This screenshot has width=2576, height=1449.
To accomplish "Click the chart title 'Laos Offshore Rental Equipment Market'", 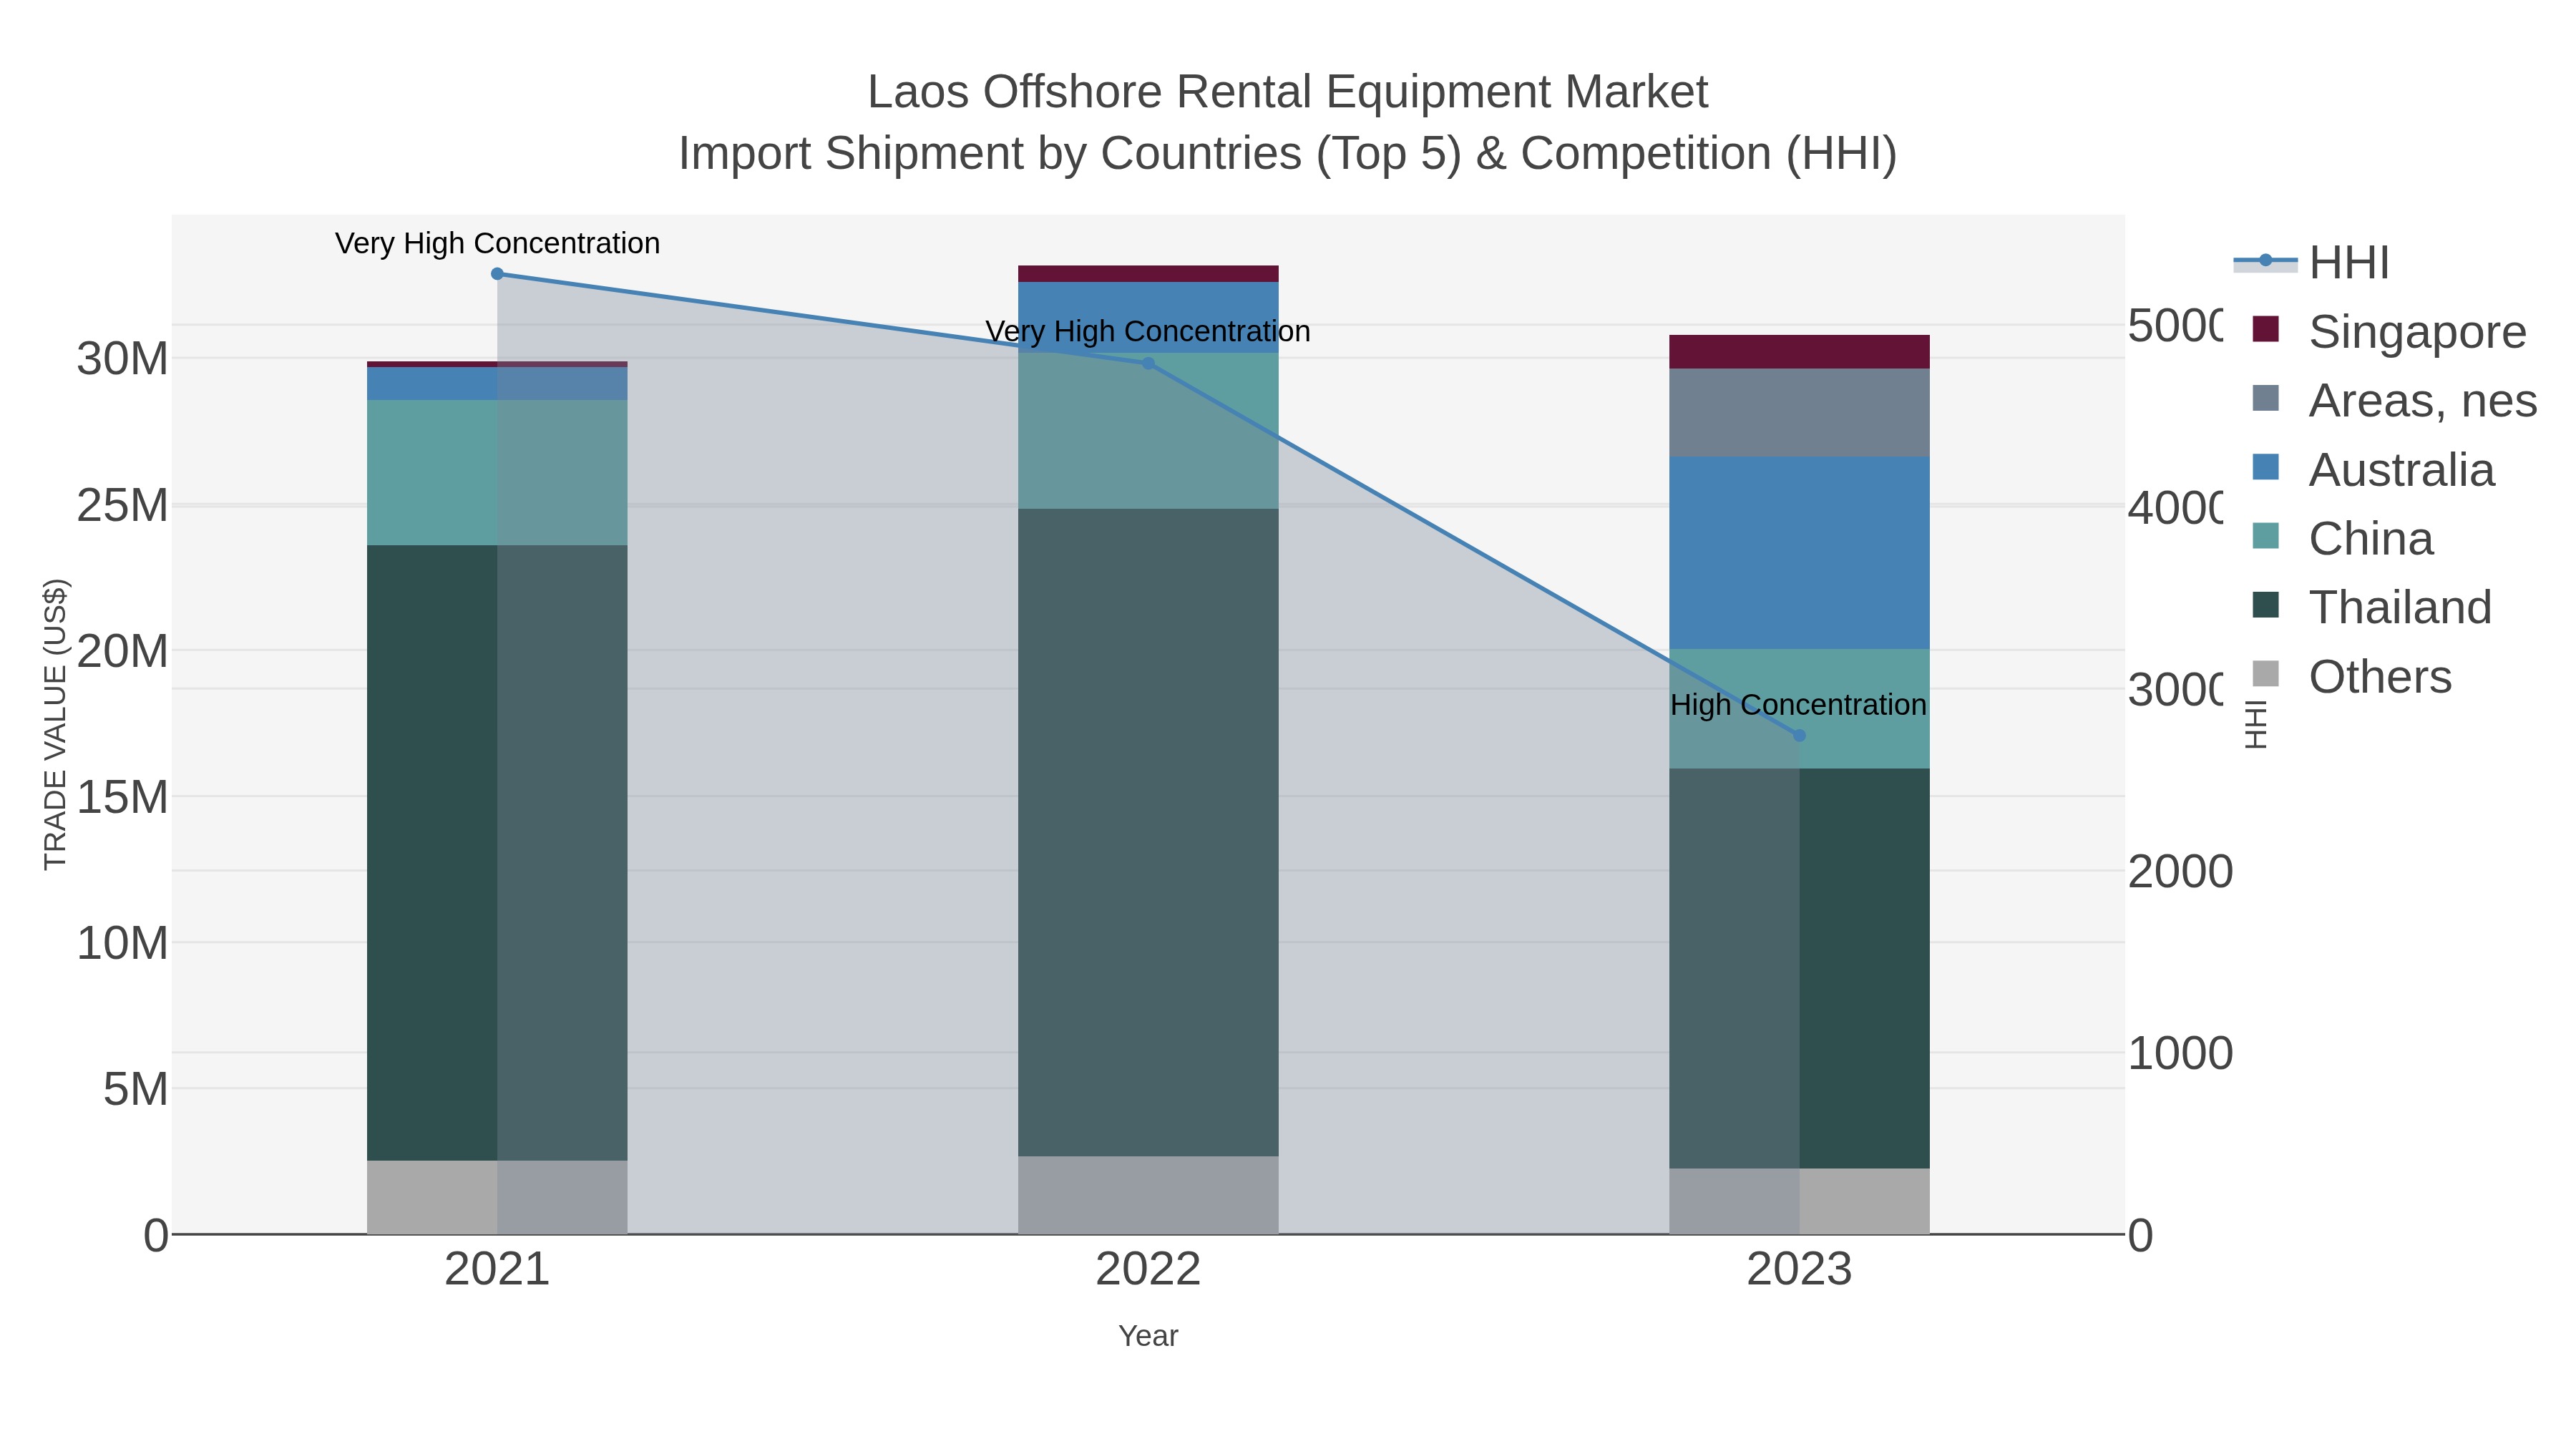I will coord(1288,92).
